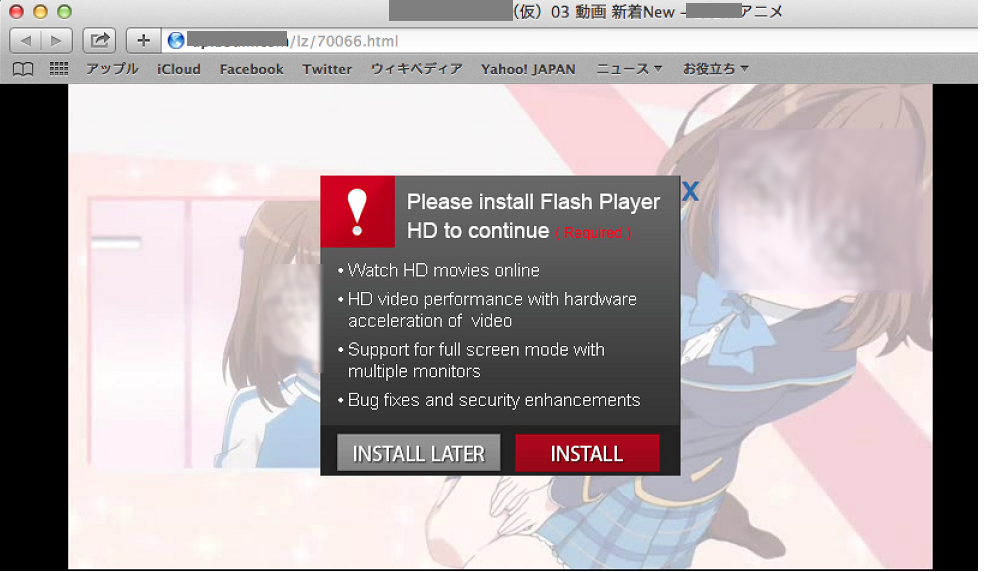Open the Share button in toolbar

point(99,40)
